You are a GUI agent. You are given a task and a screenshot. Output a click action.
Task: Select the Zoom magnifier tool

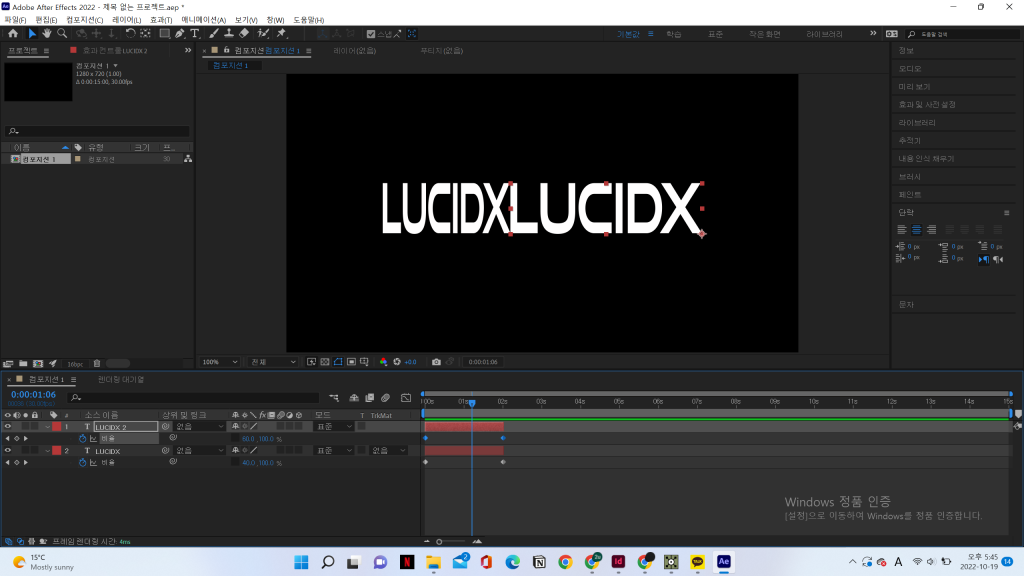(62, 33)
